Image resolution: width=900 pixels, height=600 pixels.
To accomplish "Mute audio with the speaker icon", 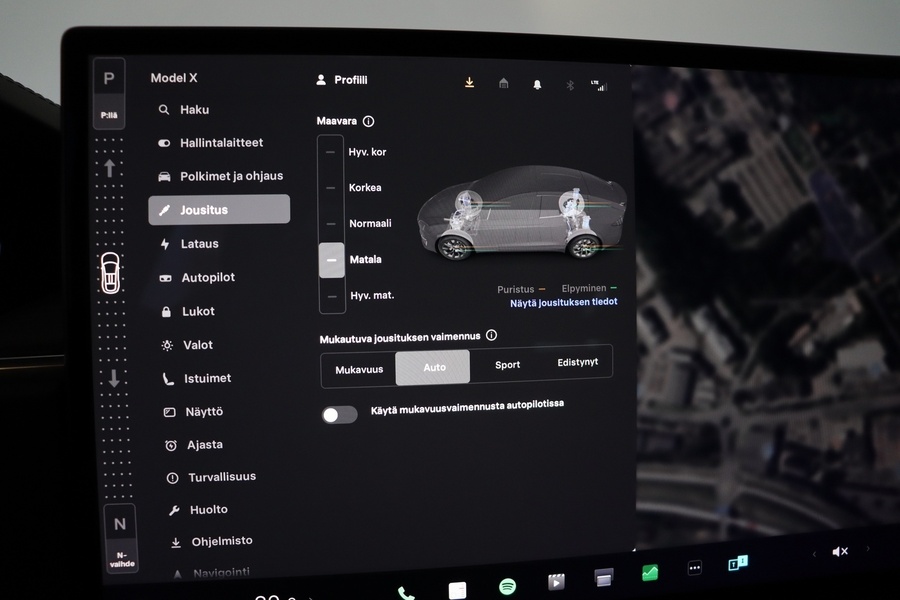I will pos(840,551).
